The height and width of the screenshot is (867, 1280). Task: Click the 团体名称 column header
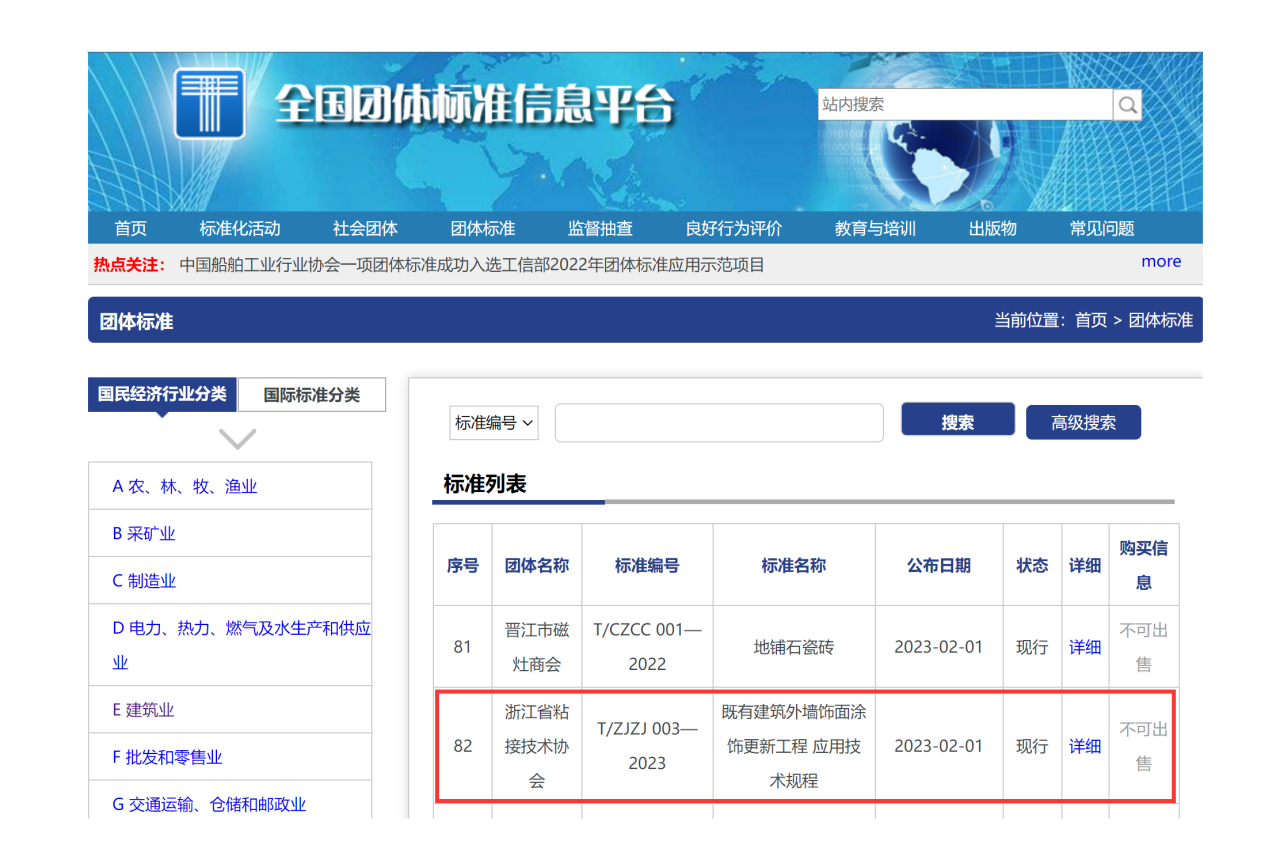coord(537,565)
